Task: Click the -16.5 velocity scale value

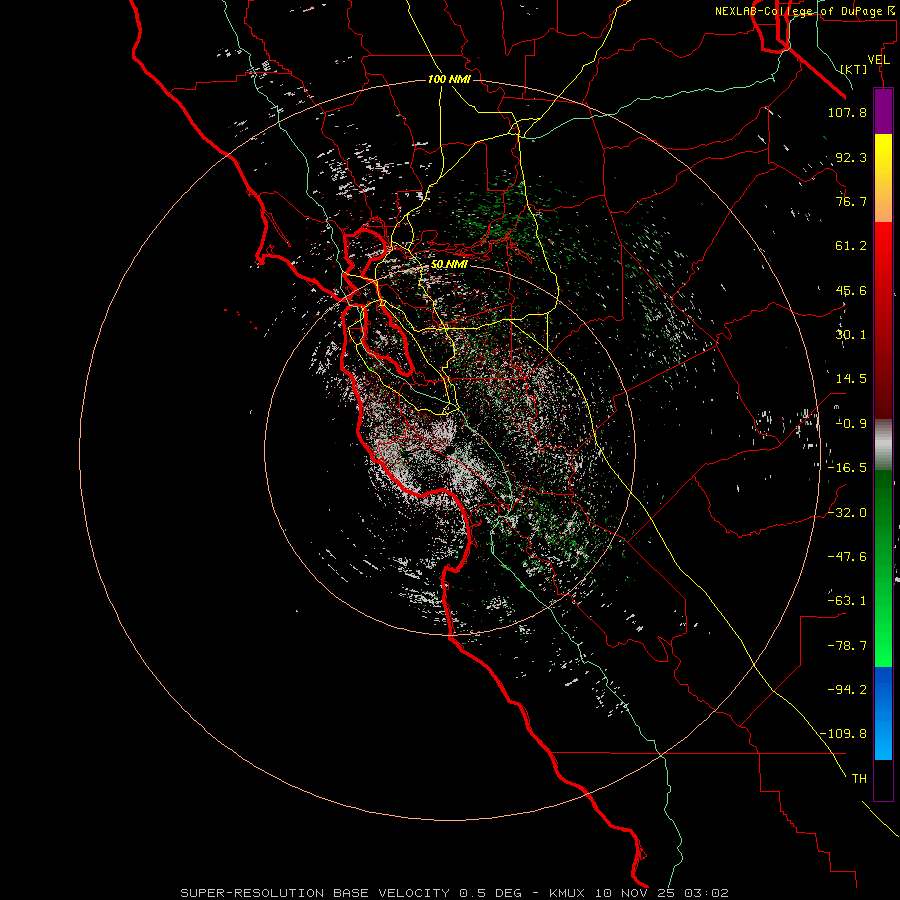Action: pos(847,468)
